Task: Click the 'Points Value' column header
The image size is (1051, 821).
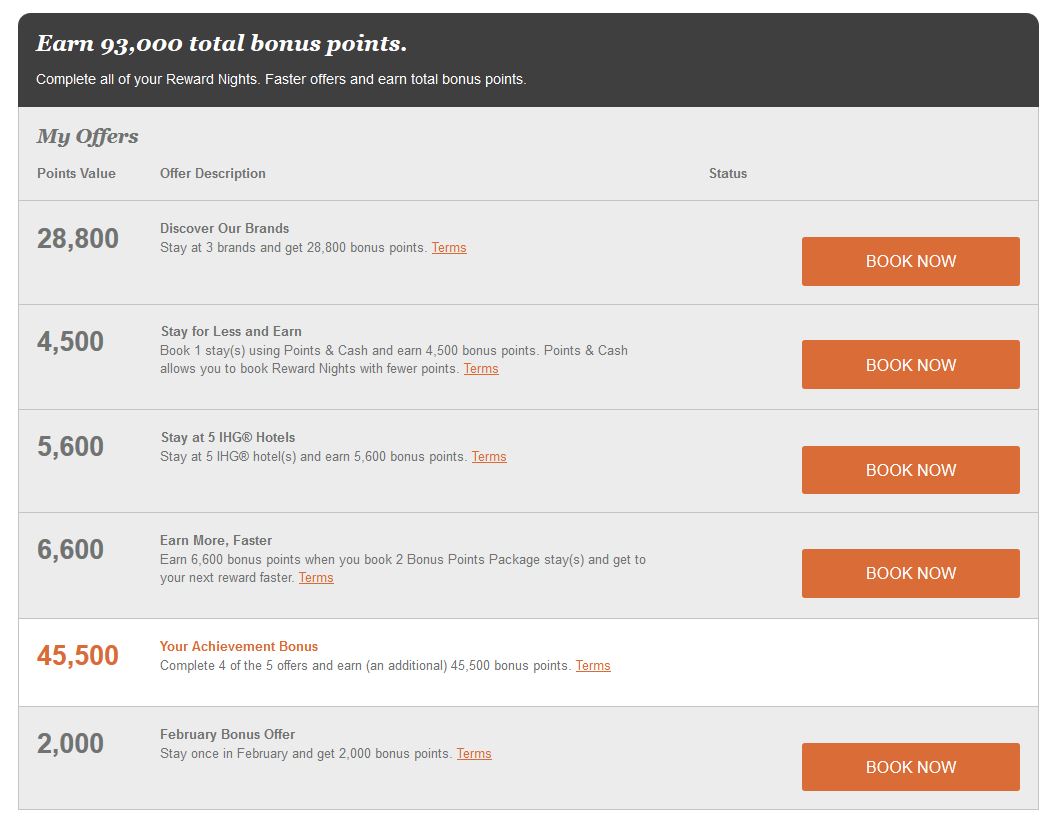Action: 76,173
